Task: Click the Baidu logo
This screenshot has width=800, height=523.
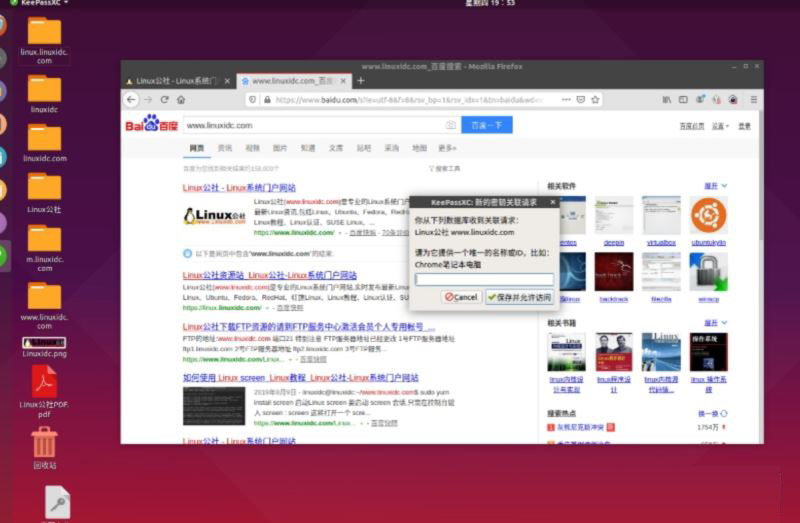Action: pyautogui.click(x=152, y=124)
